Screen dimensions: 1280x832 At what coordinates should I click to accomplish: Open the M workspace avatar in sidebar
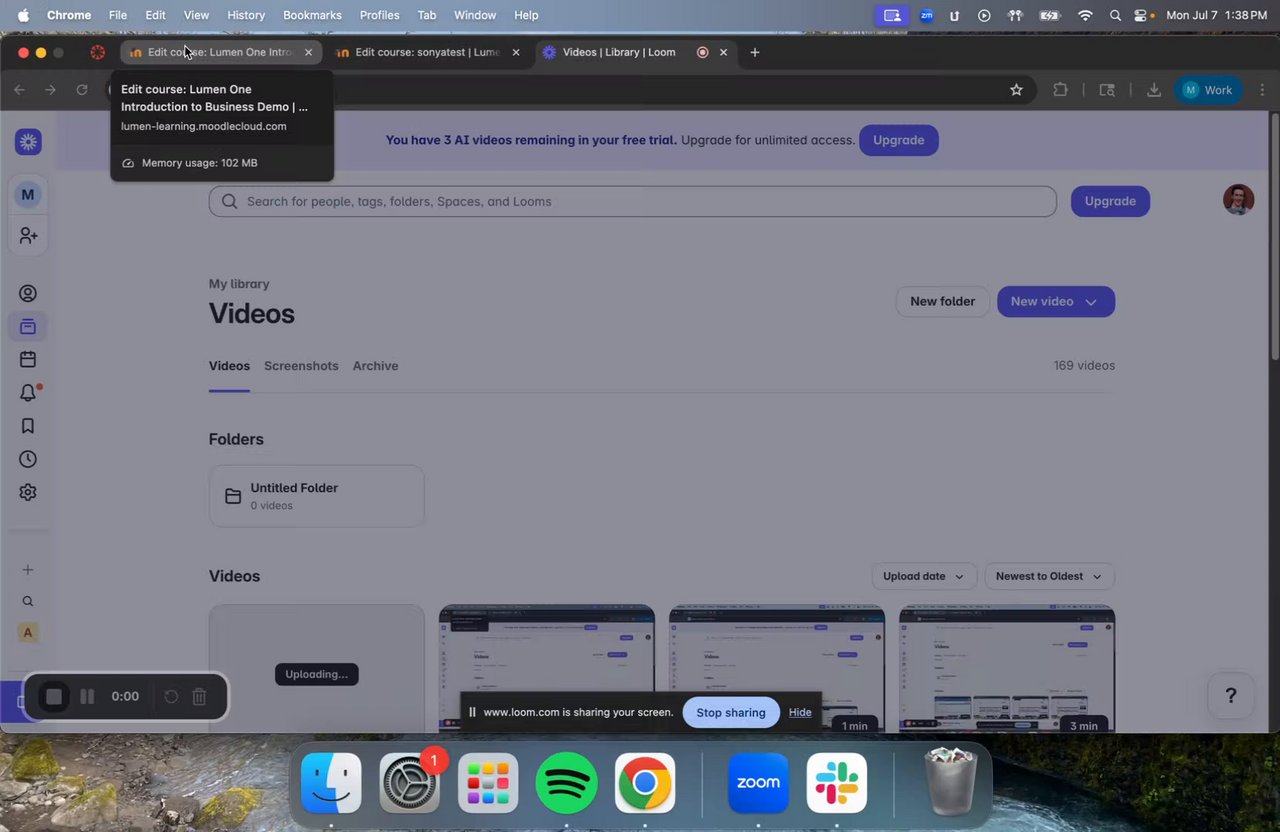point(28,195)
